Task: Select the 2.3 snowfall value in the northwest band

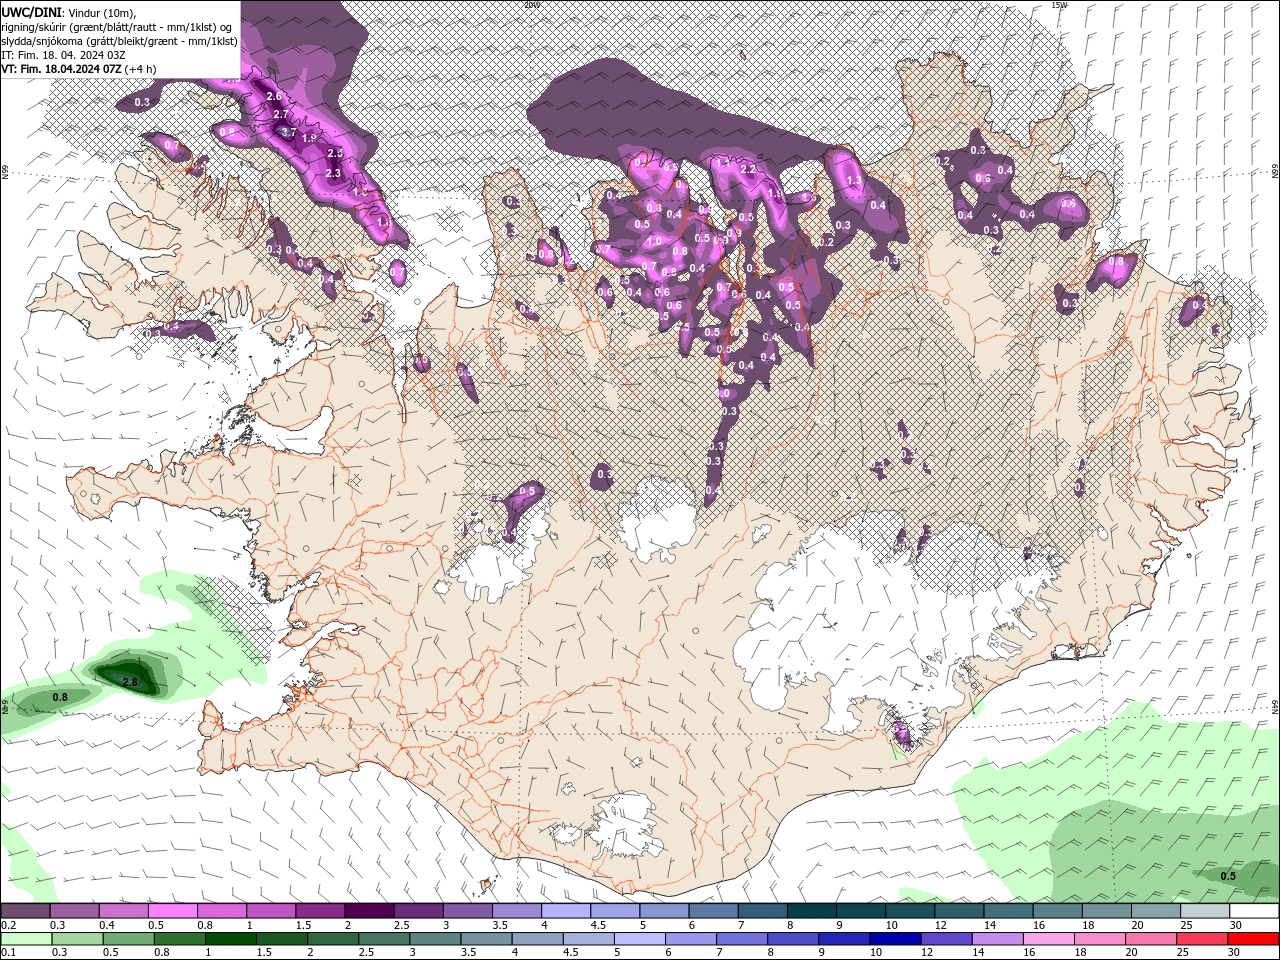Action: pyautogui.click(x=333, y=173)
